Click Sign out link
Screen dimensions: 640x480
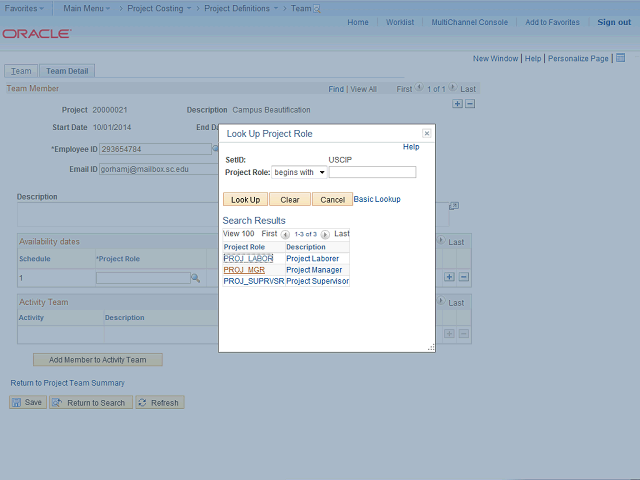click(614, 22)
